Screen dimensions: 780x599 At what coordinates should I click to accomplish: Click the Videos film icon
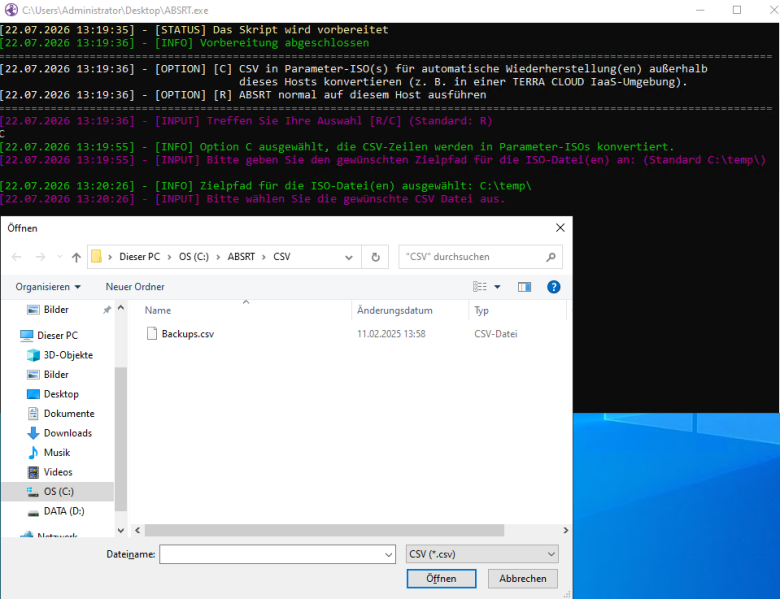(33, 472)
